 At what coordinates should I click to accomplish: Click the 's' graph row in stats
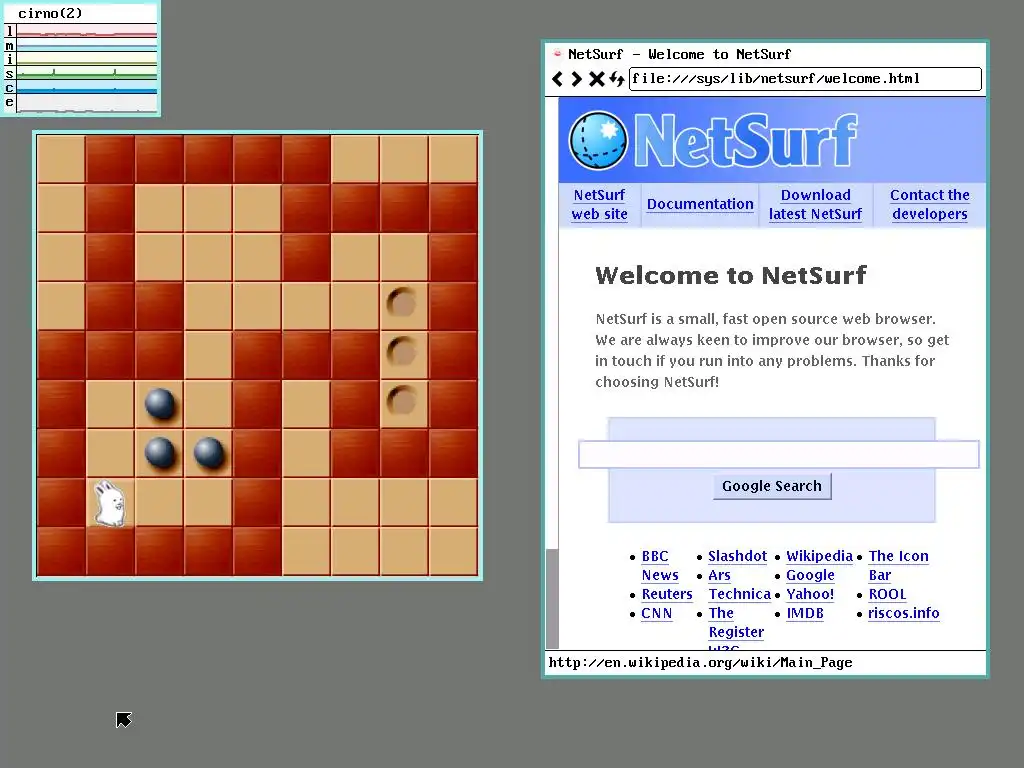click(x=81, y=74)
